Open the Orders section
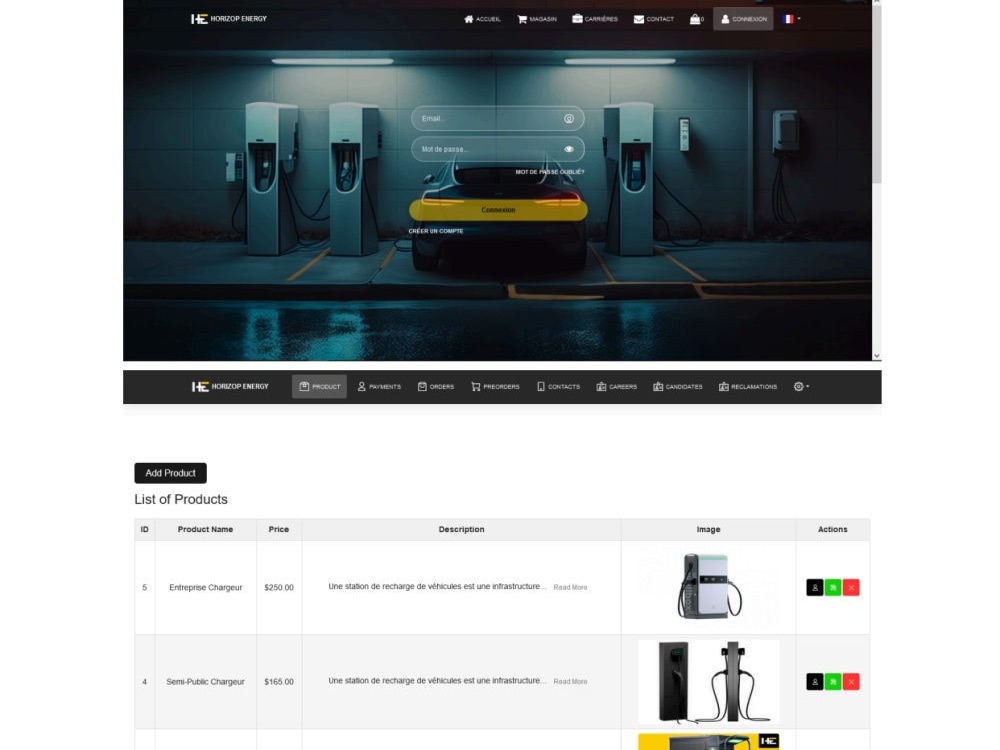Screen dimensions: 1000x750 pyautogui.click(x=436, y=386)
